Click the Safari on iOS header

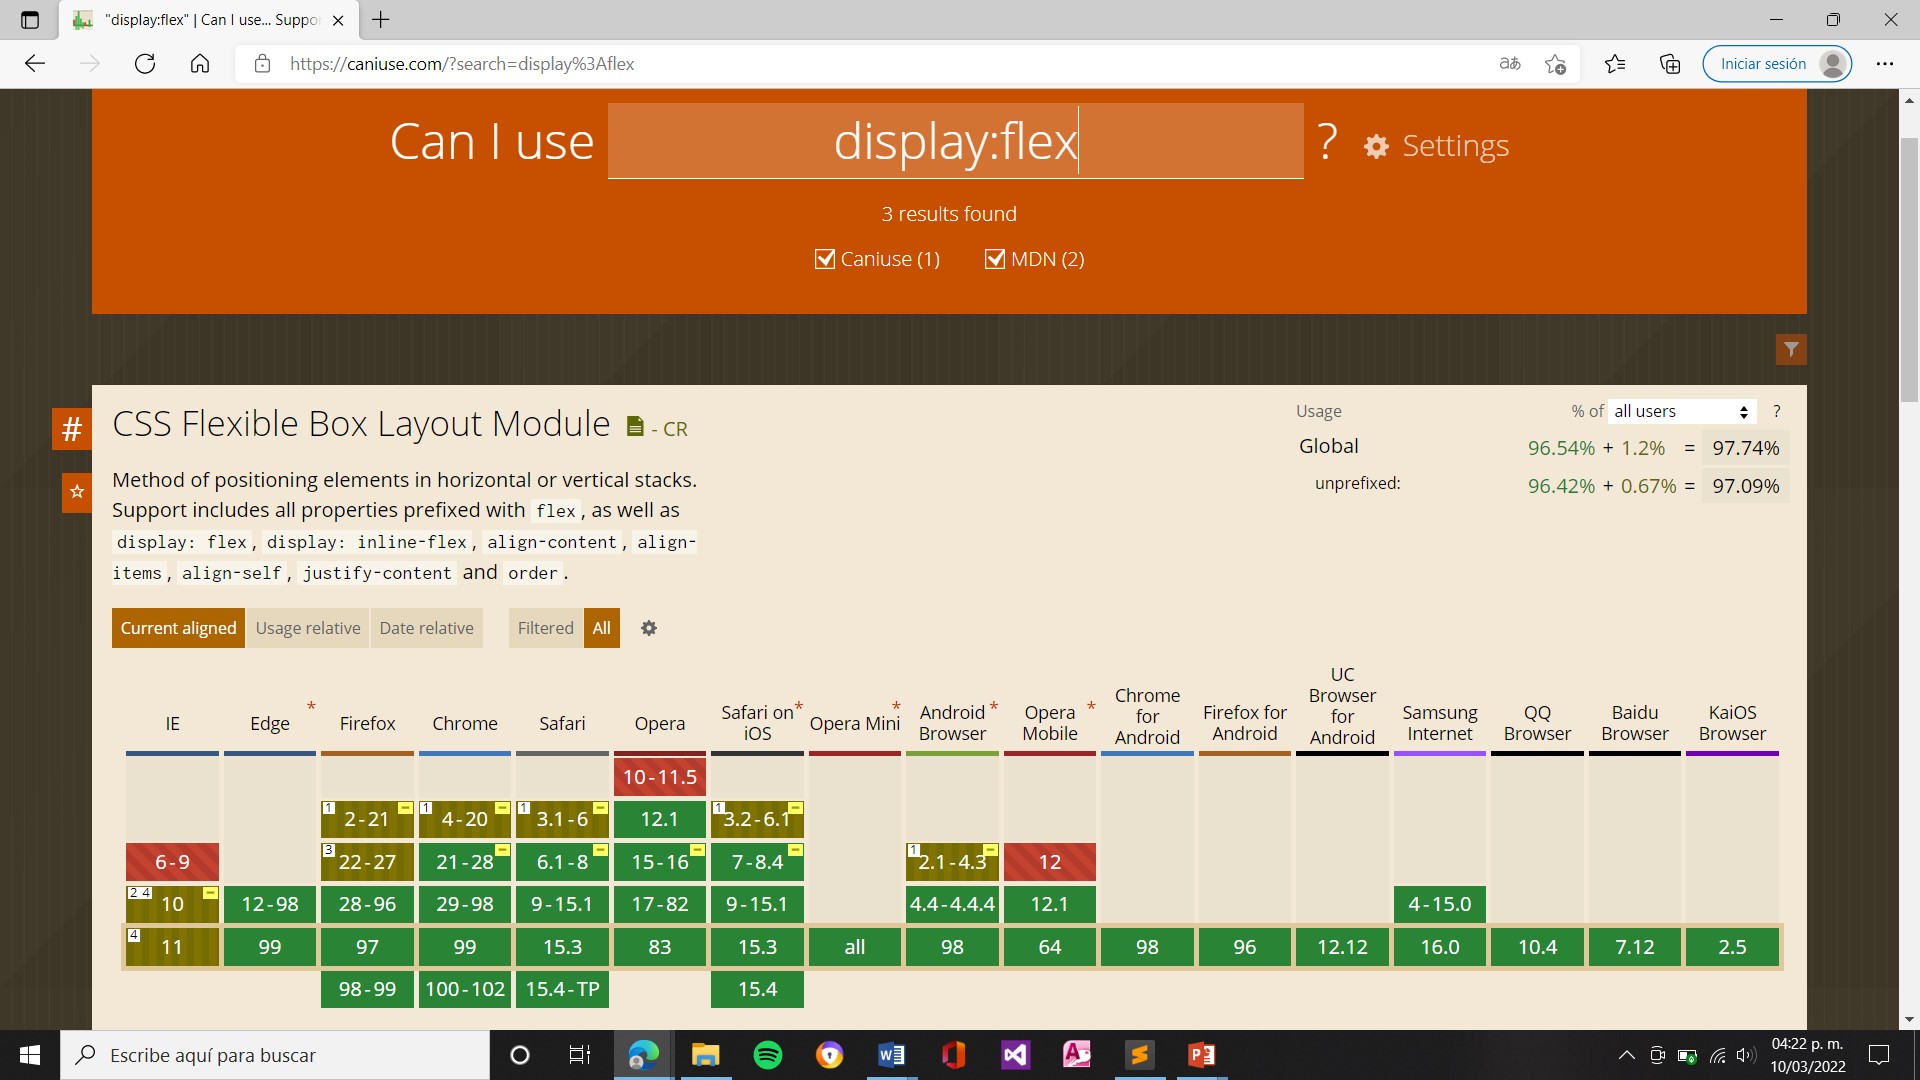pos(757,723)
